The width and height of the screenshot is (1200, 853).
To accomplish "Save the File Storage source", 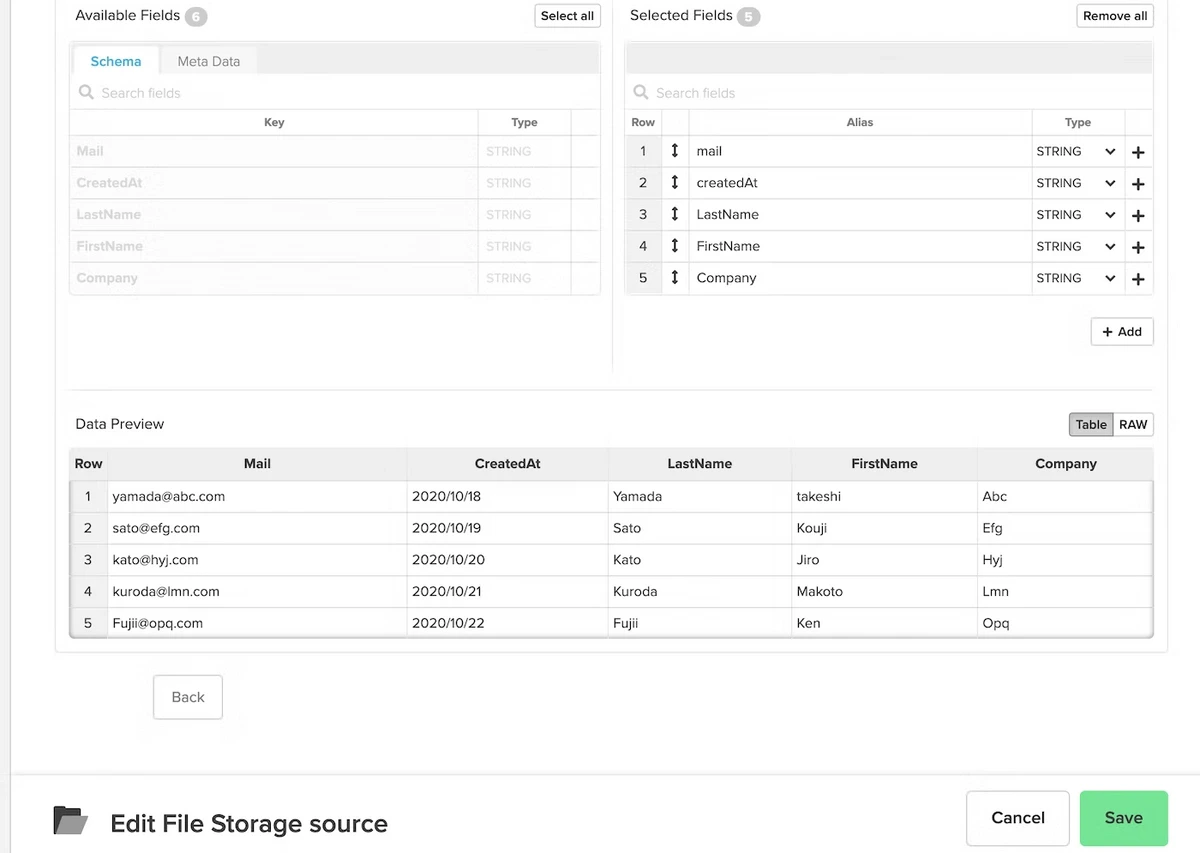I will point(1124,818).
